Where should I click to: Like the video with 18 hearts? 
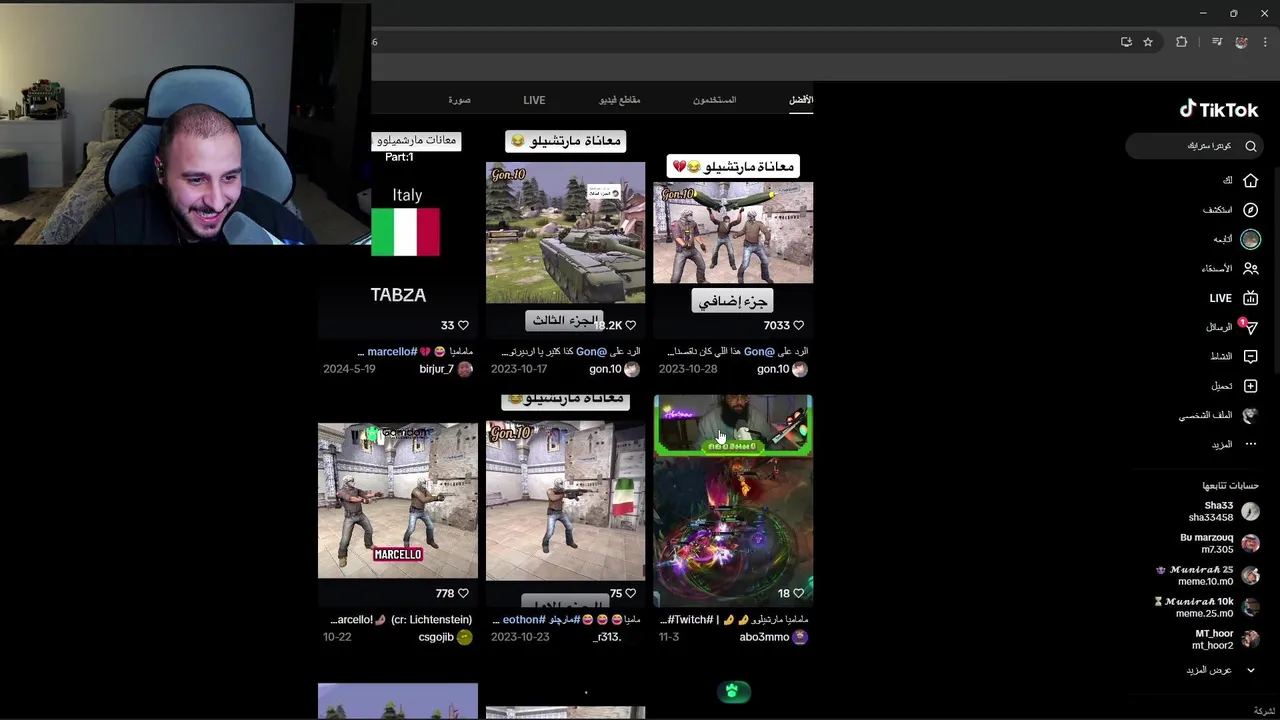tap(798, 593)
